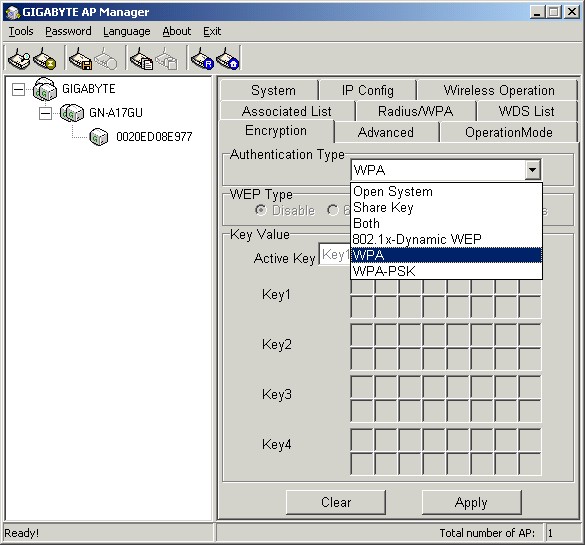Click the Clear button
The height and width of the screenshot is (545, 585).
point(336,502)
